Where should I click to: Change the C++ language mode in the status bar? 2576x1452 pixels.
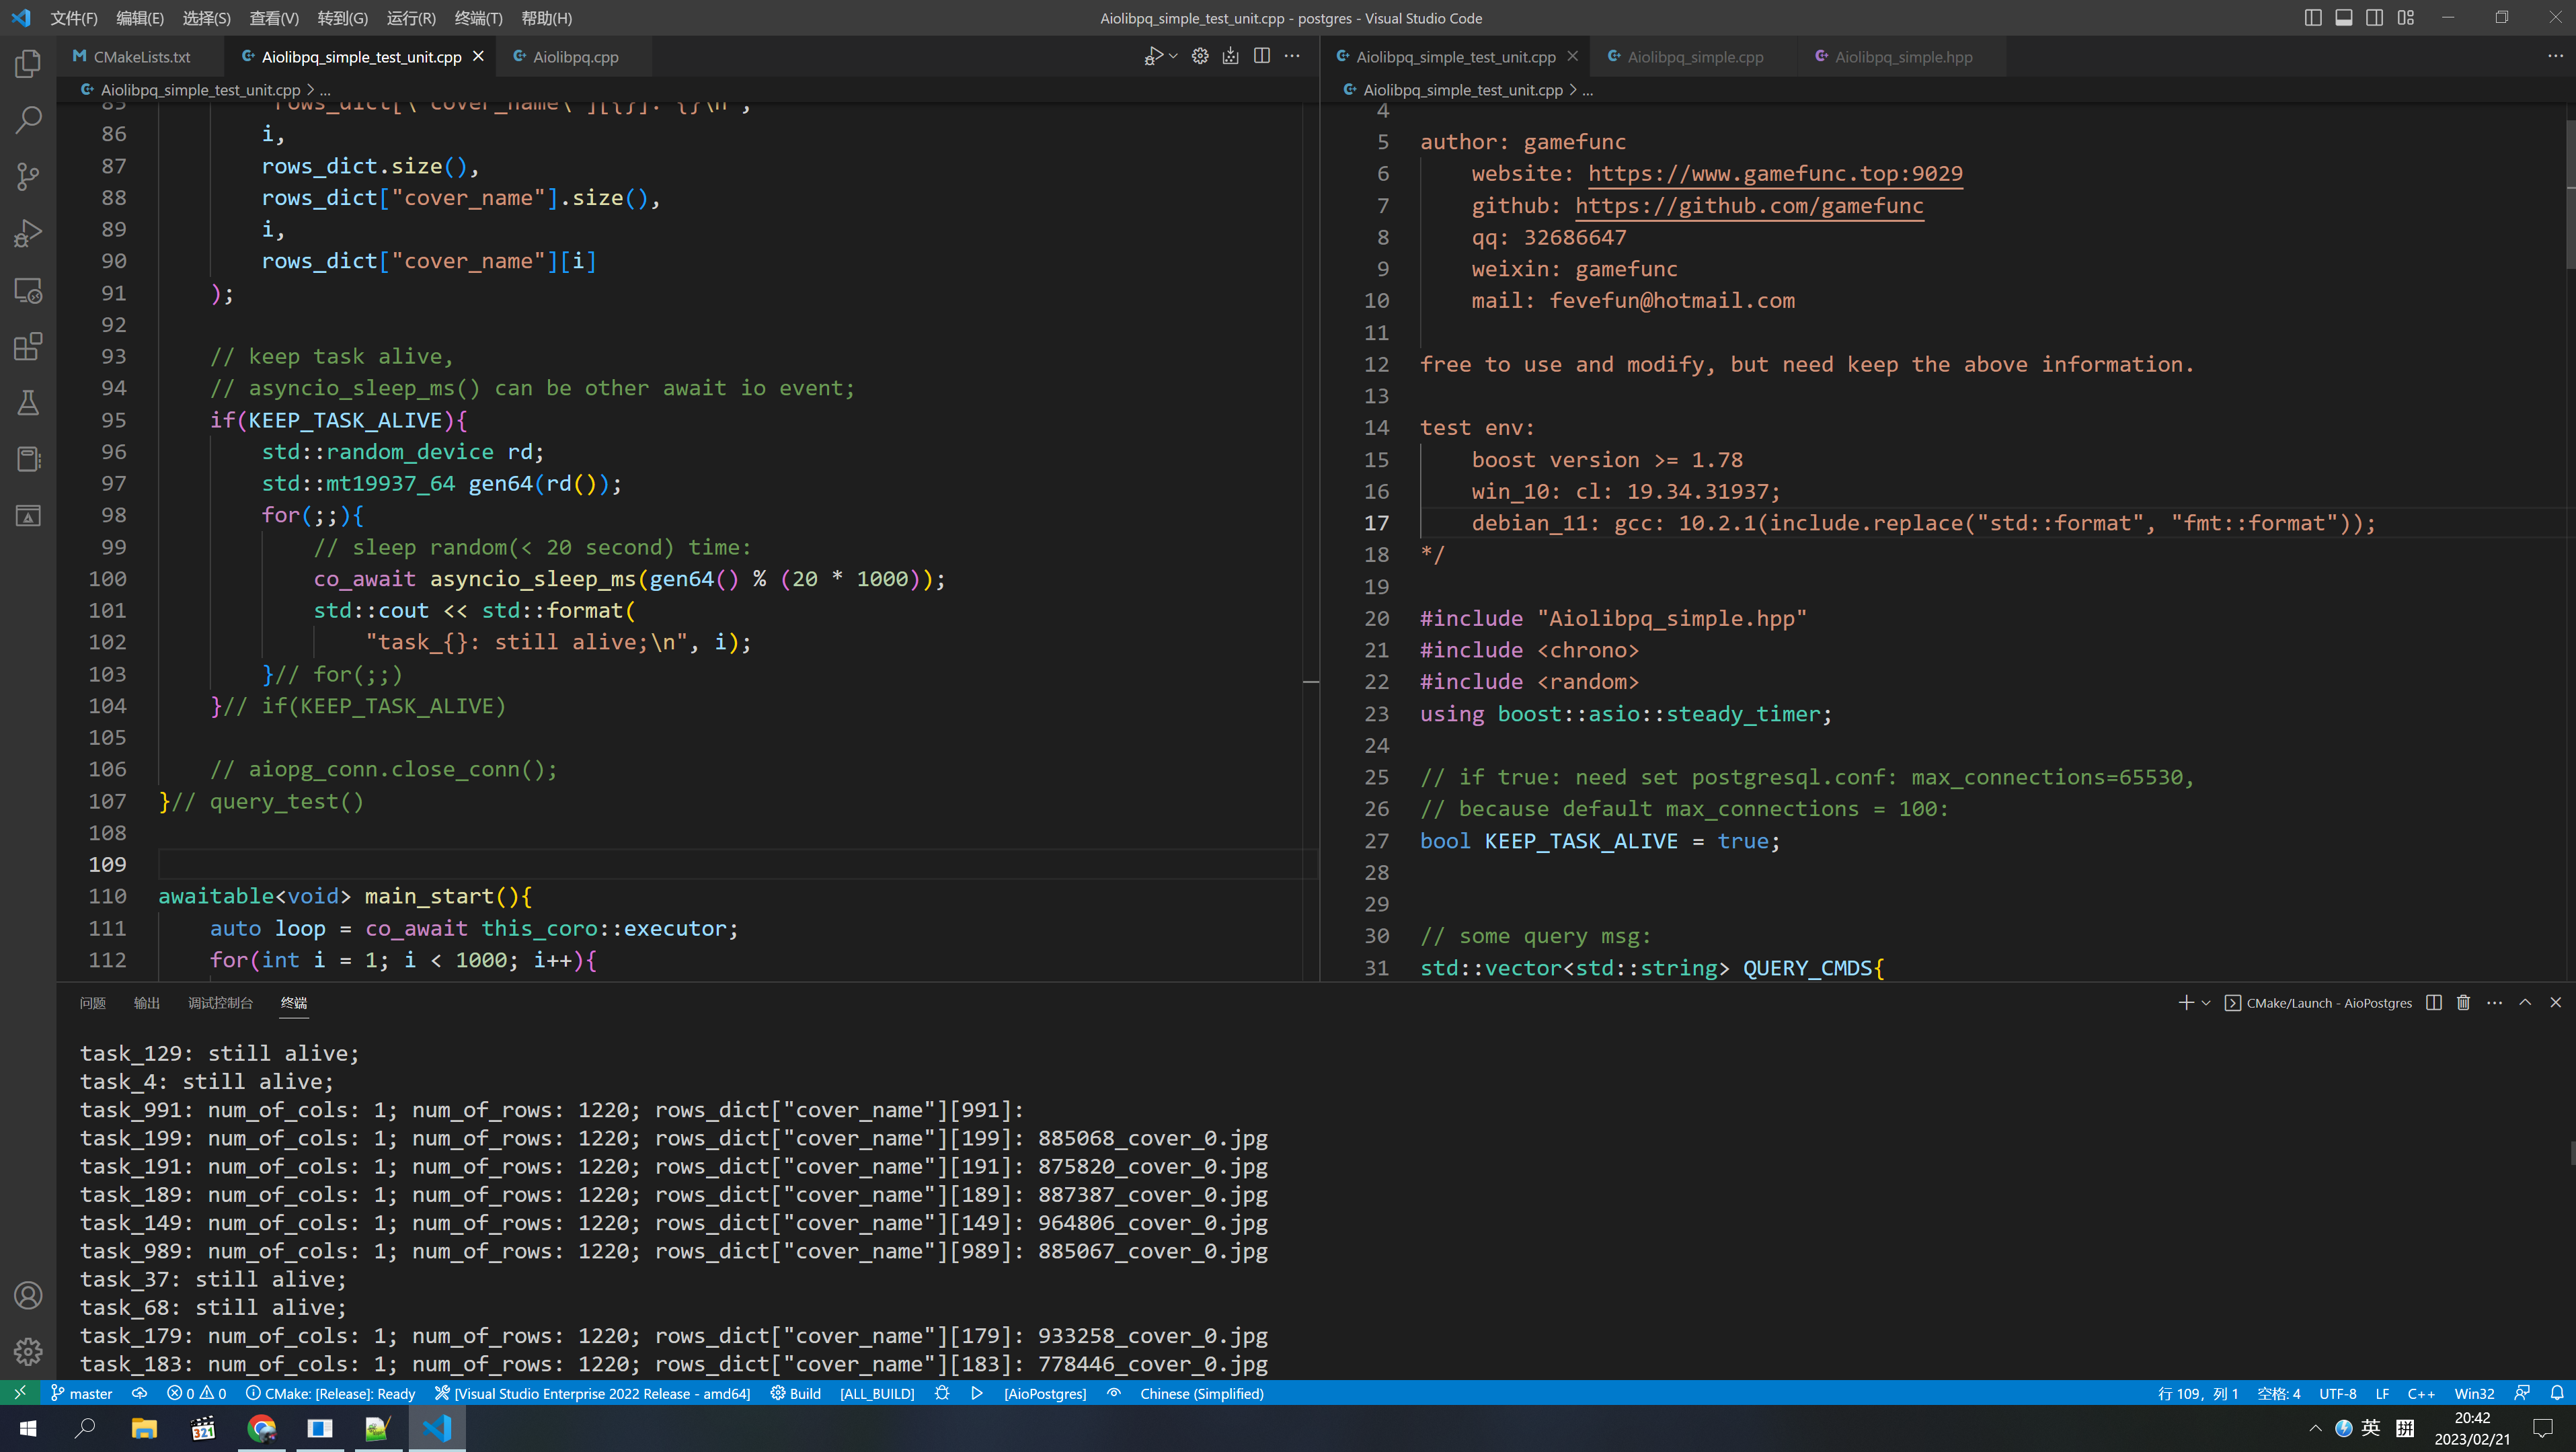pos(2421,1393)
